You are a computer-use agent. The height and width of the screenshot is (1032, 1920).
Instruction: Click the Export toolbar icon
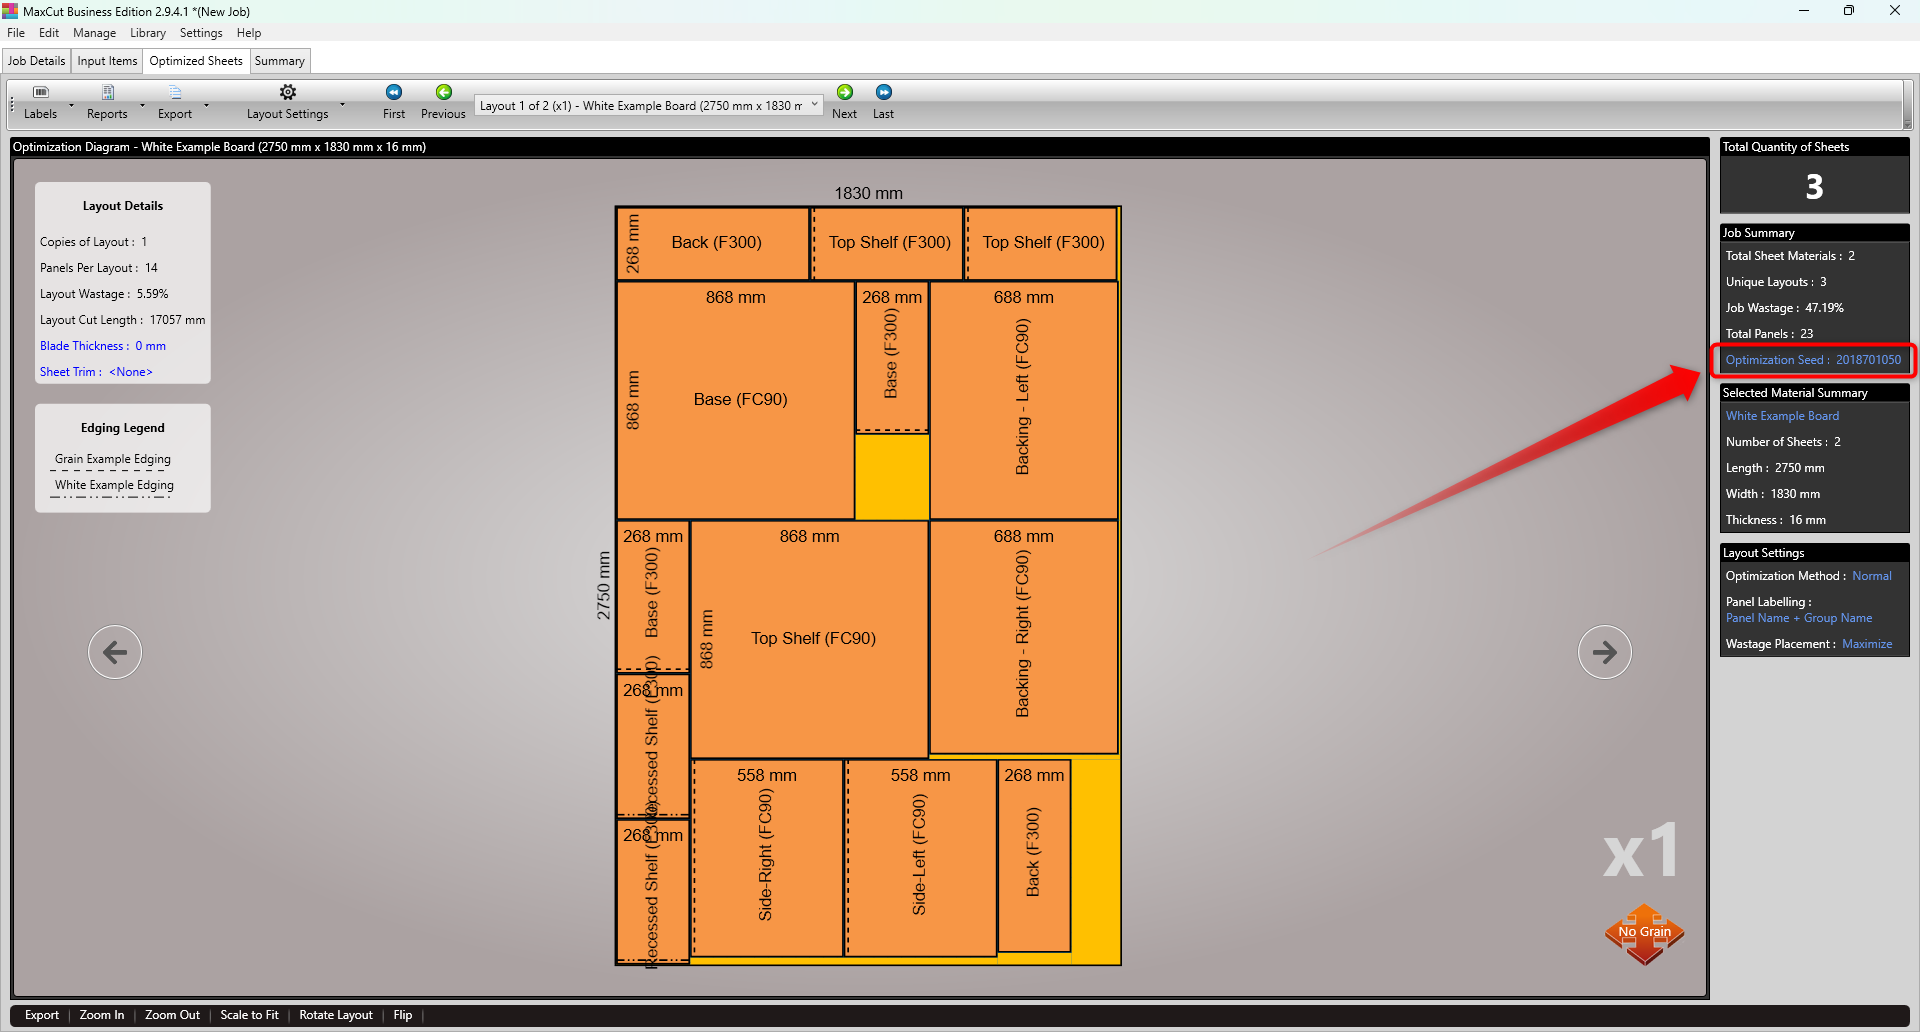(x=175, y=92)
